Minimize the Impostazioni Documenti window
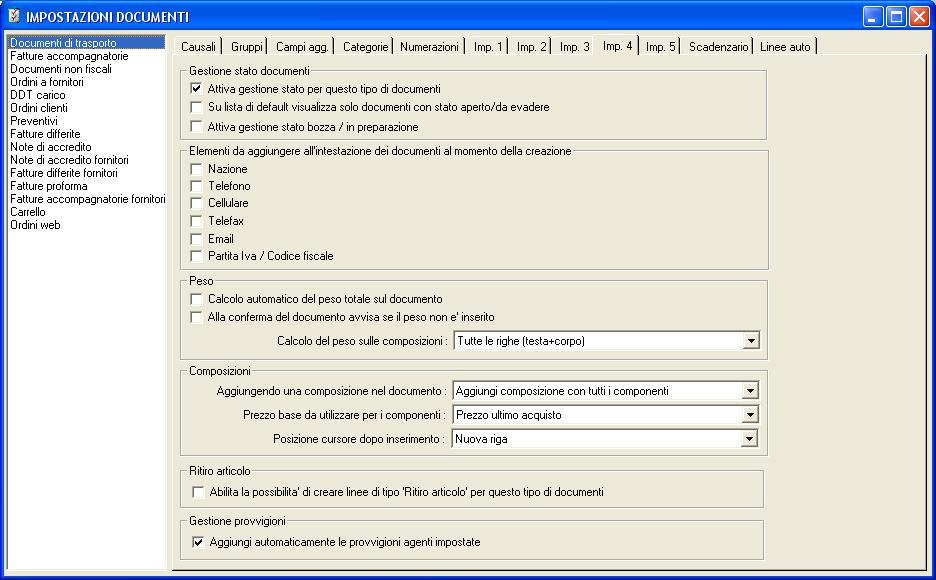The image size is (936, 580). point(873,17)
